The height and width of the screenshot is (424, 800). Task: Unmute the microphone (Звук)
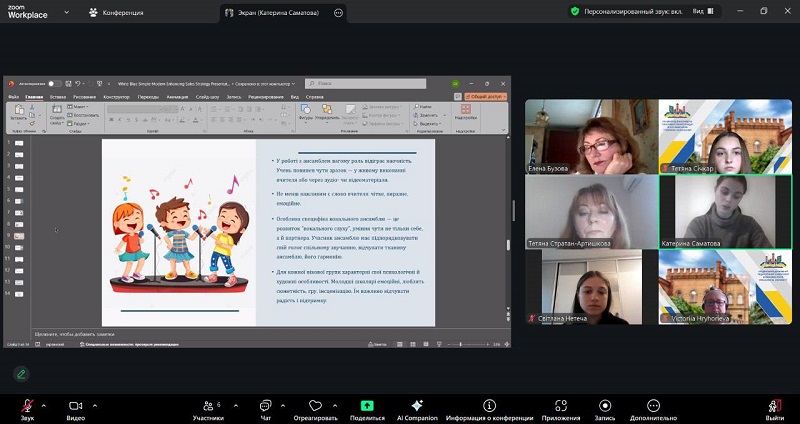pyautogui.click(x=27, y=406)
